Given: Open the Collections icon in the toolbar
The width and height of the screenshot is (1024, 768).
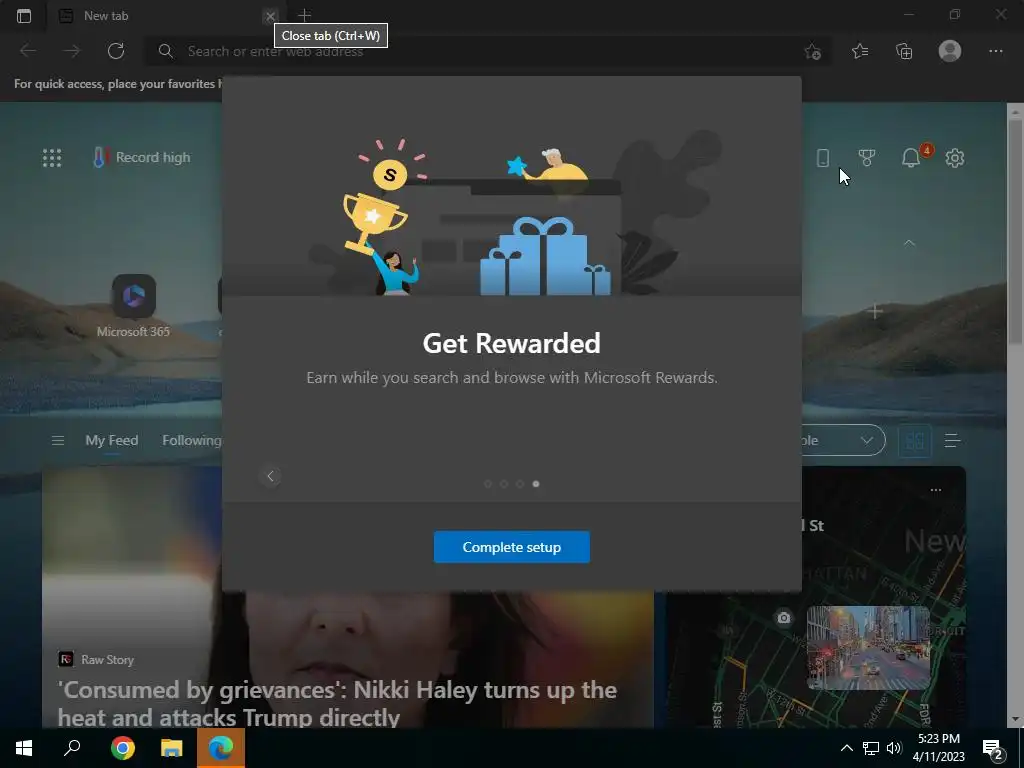Looking at the screenshot, I should [904, 51].
